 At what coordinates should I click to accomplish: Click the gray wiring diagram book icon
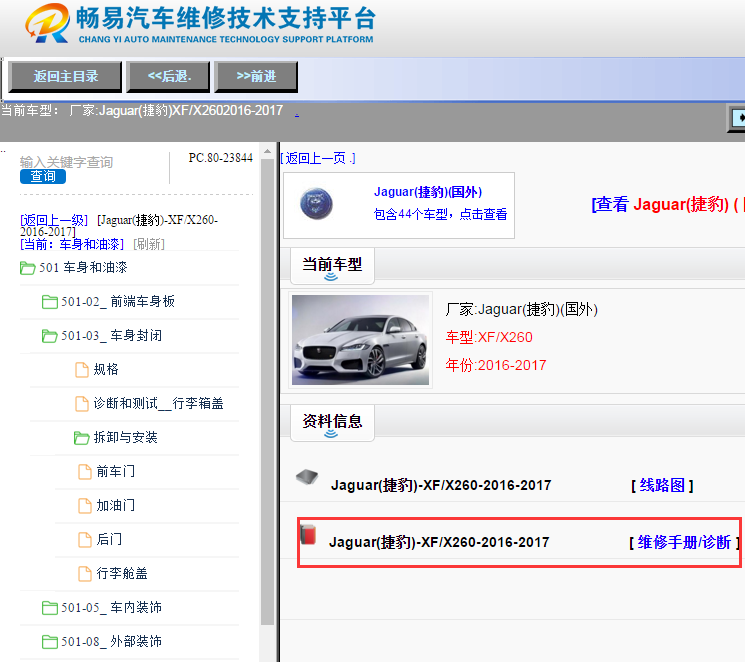click(307, 477)
